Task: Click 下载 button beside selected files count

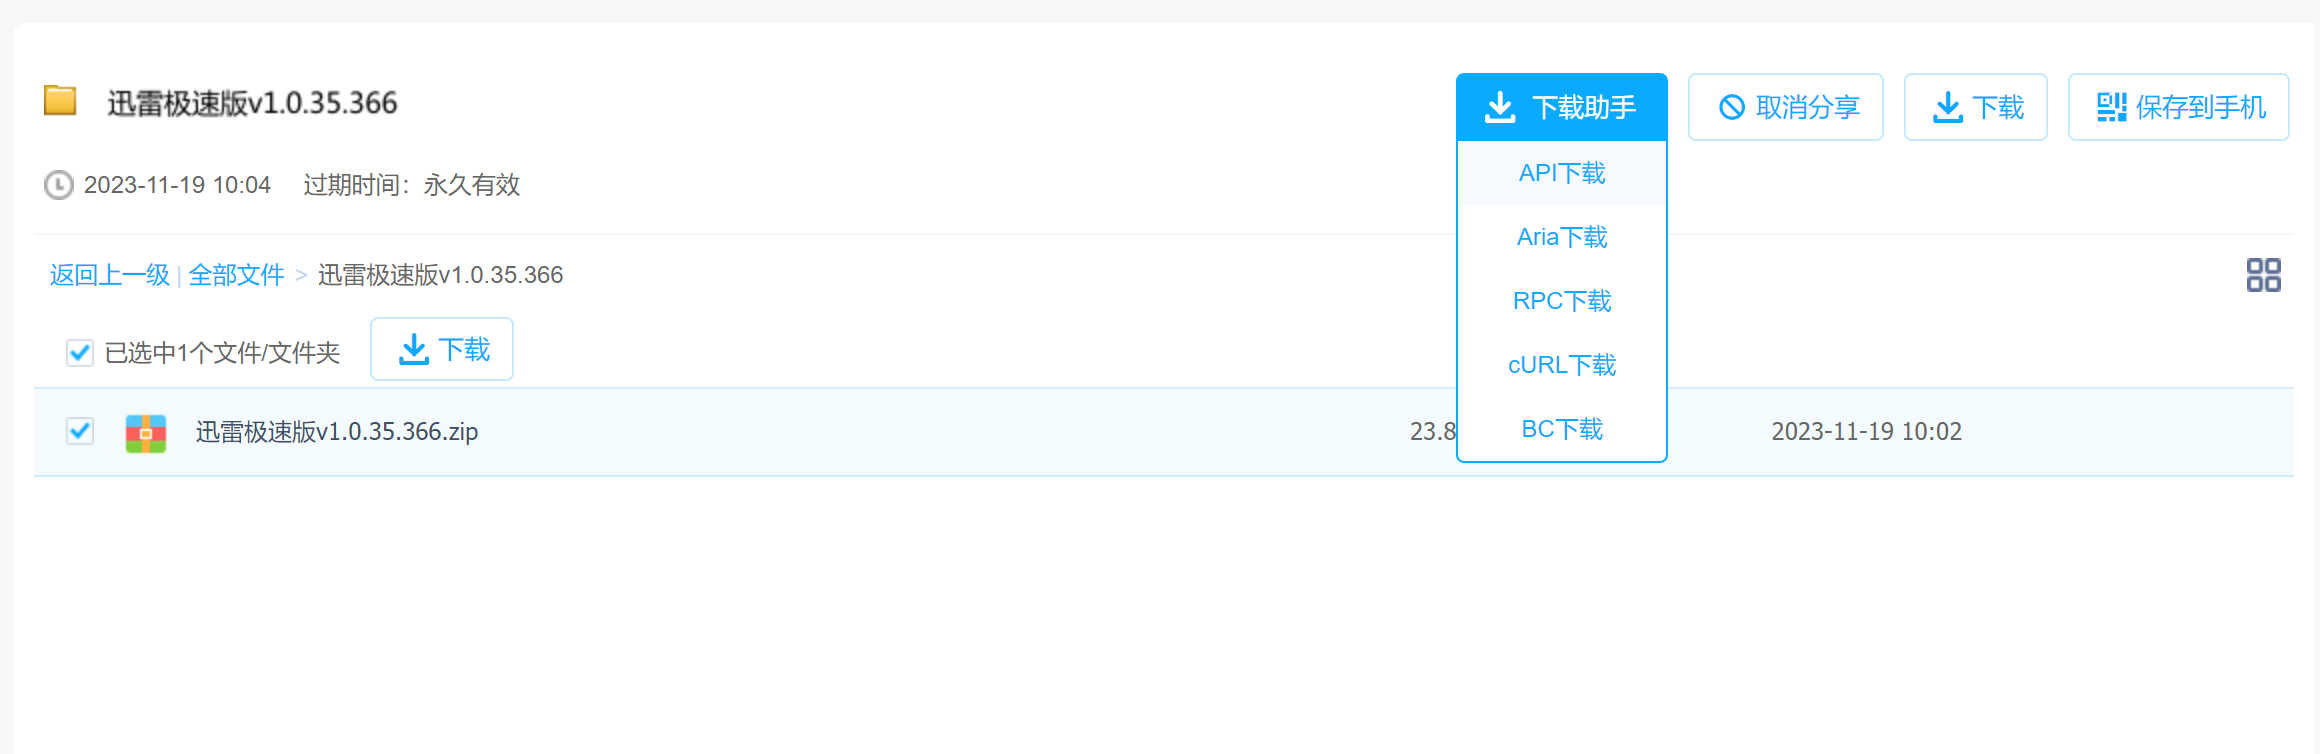Action: (442, 349)
